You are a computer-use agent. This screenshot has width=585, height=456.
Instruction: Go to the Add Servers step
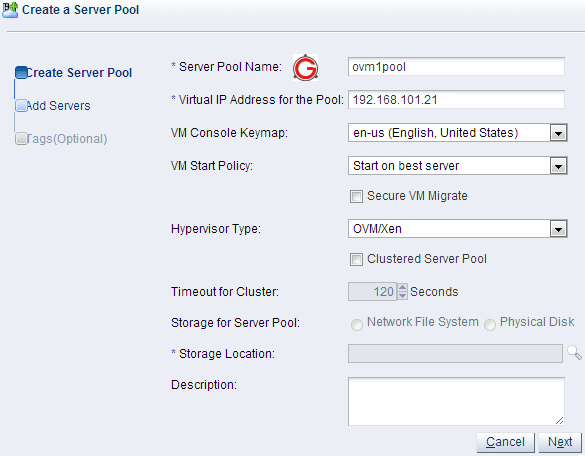[58, 106]
